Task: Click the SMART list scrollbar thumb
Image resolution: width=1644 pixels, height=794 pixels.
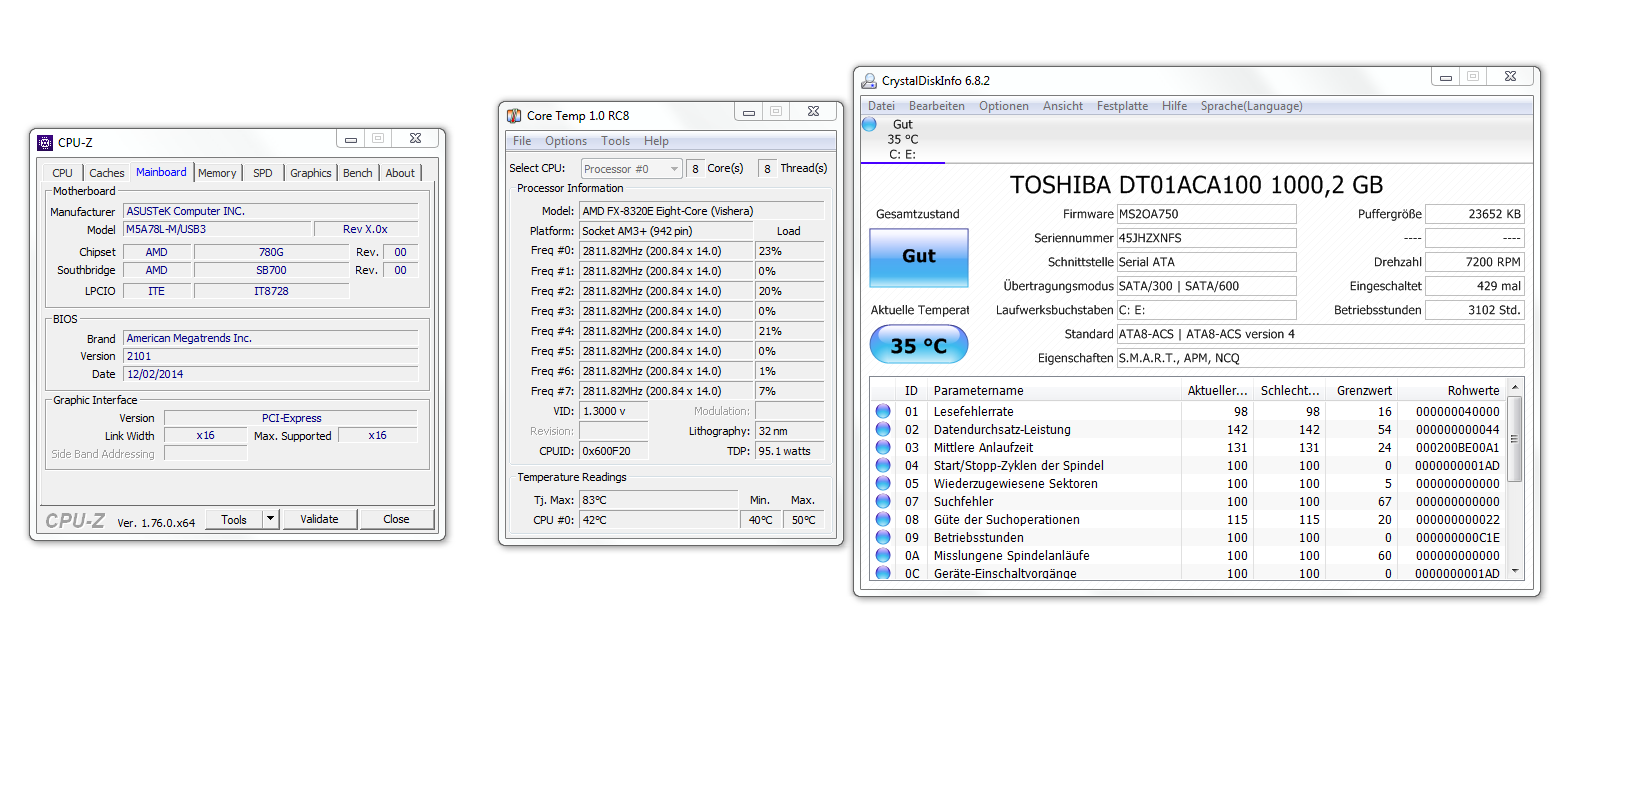Action: (1515, 439)
